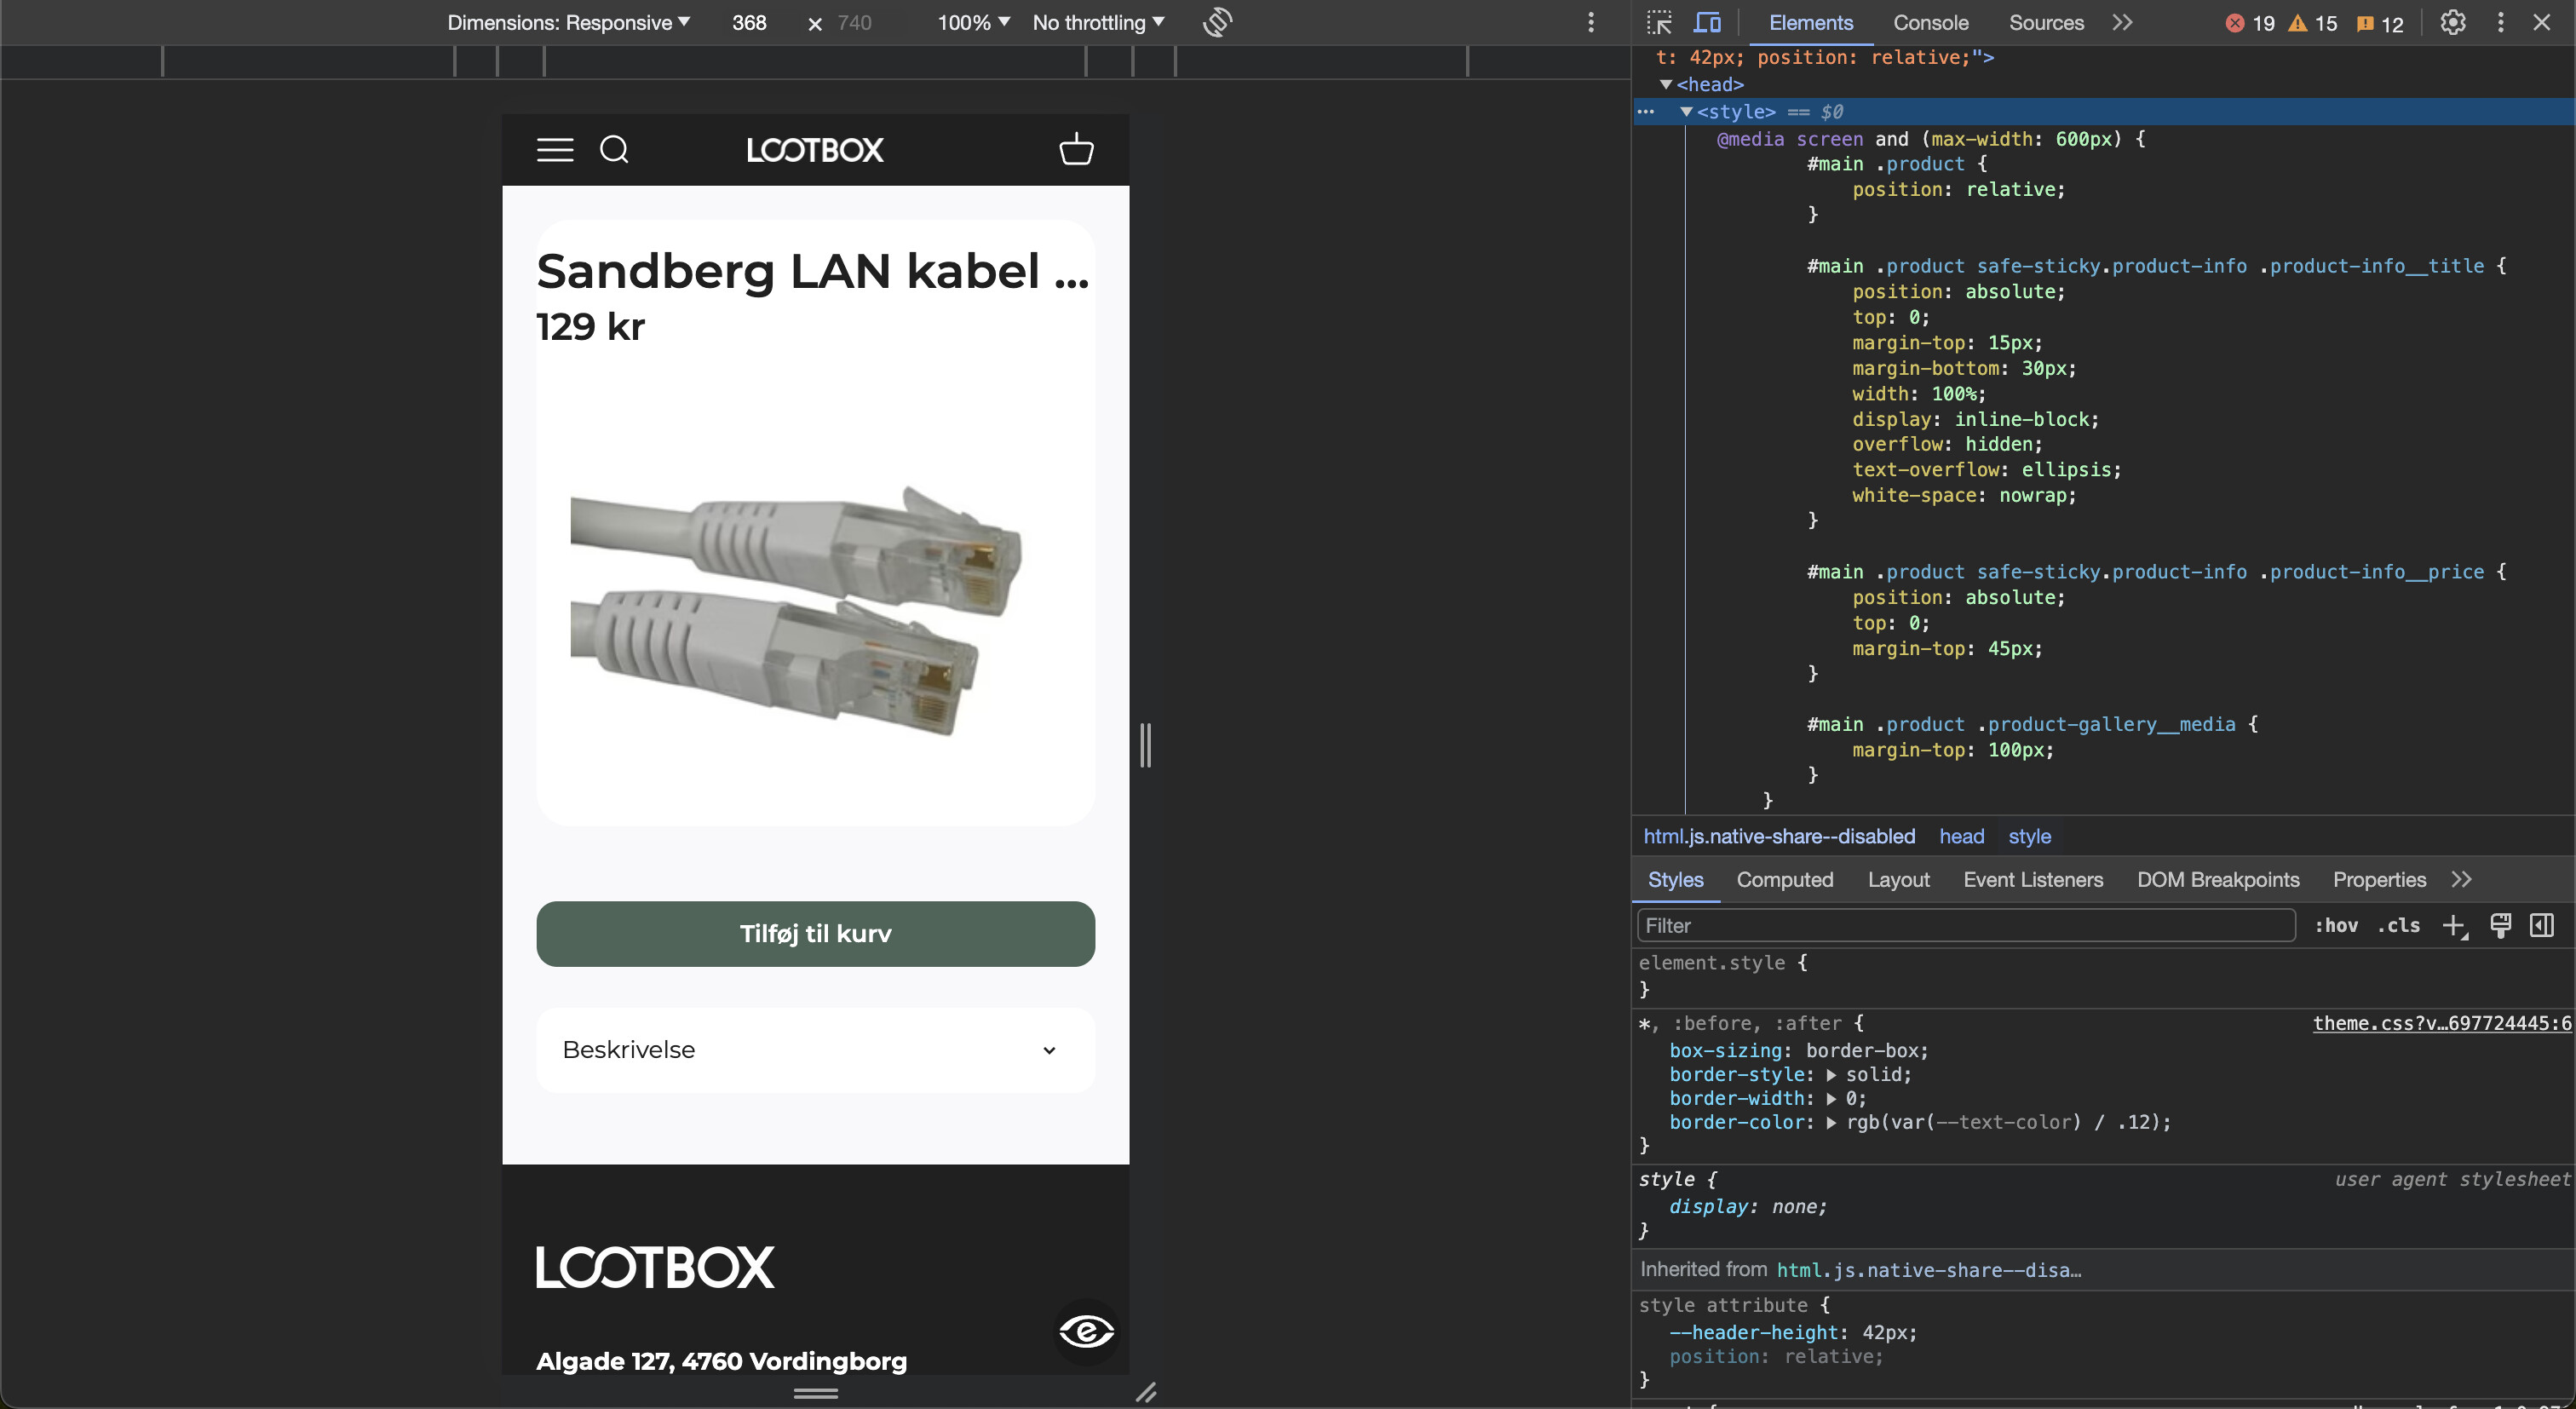The height and width of the screenshot is (1409, 2576).
Task: Toggle the .cls element classes panel
Action: click(x=2399, y=926)
